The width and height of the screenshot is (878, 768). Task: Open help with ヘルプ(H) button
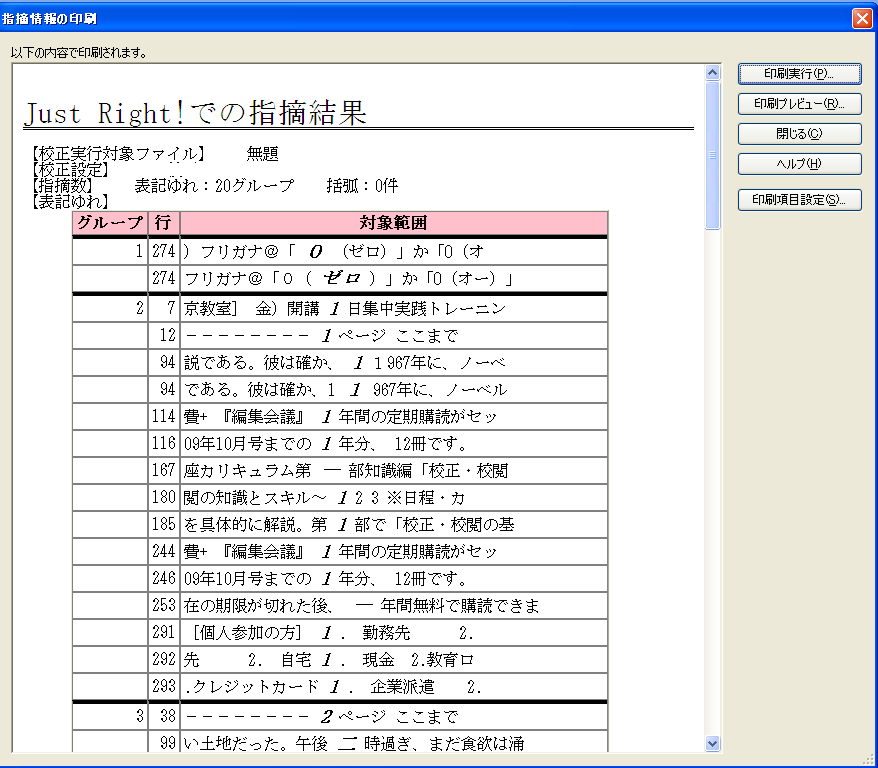(x=800, y=164)
